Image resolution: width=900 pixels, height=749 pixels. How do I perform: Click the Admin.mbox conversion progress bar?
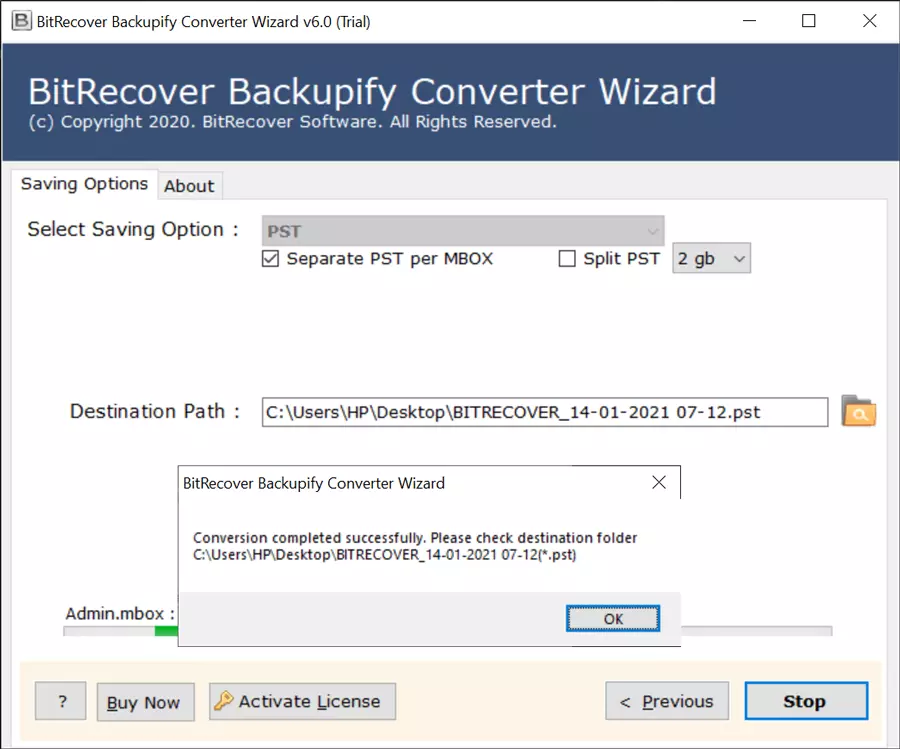(448, 631)
